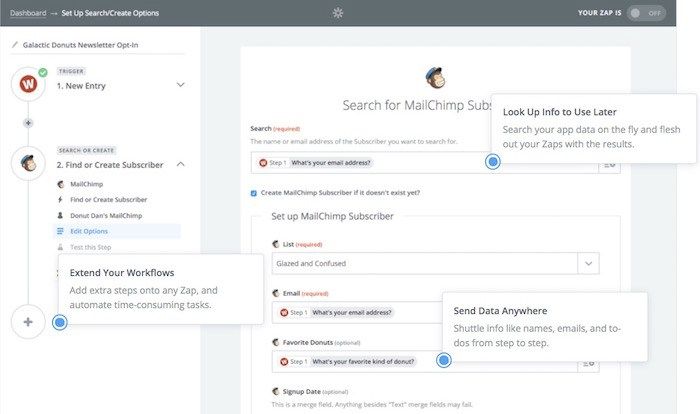Open insert-field button on Favorite Donuts field
Screen dimensions: 700x414
point(588,364)
